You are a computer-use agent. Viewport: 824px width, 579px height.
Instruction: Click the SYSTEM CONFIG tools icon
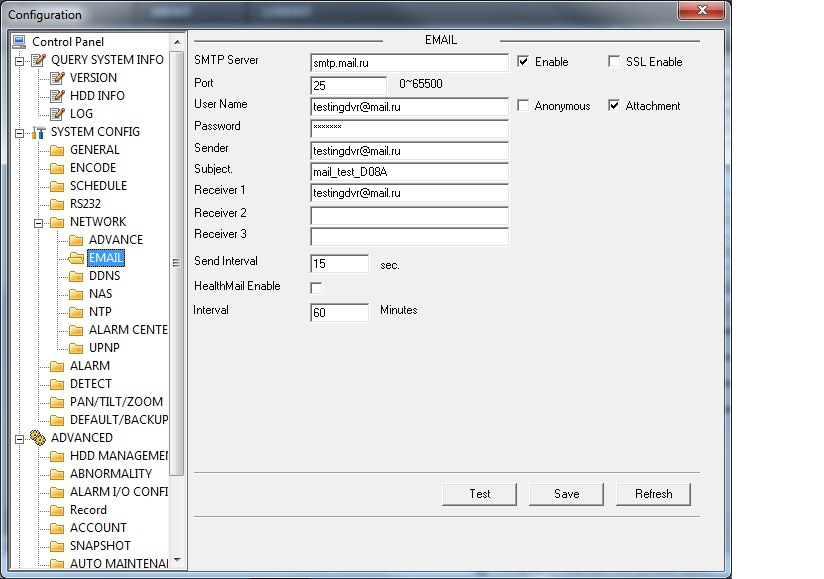click(x=38, y=132)
